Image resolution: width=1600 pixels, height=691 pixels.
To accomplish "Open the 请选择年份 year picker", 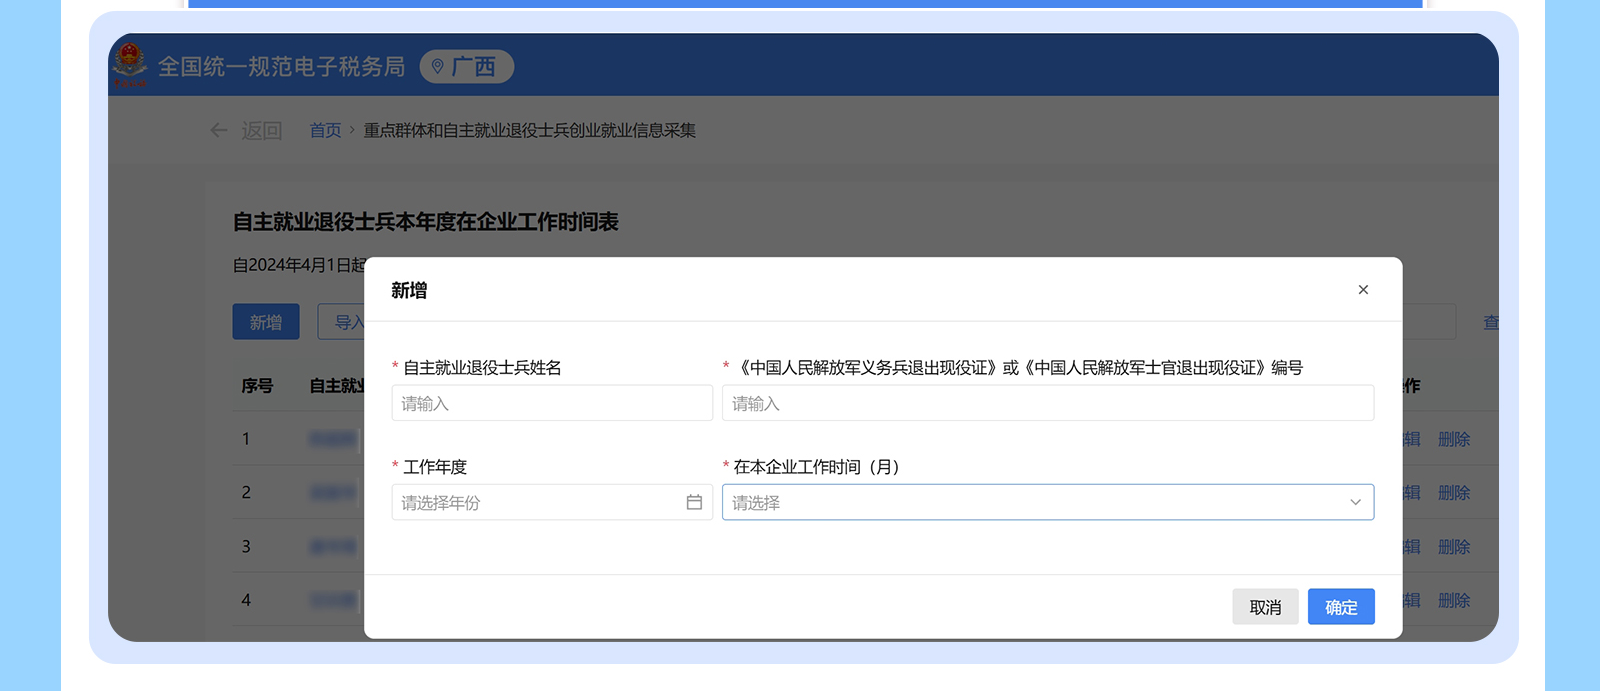I will click(x=552, y=502).
